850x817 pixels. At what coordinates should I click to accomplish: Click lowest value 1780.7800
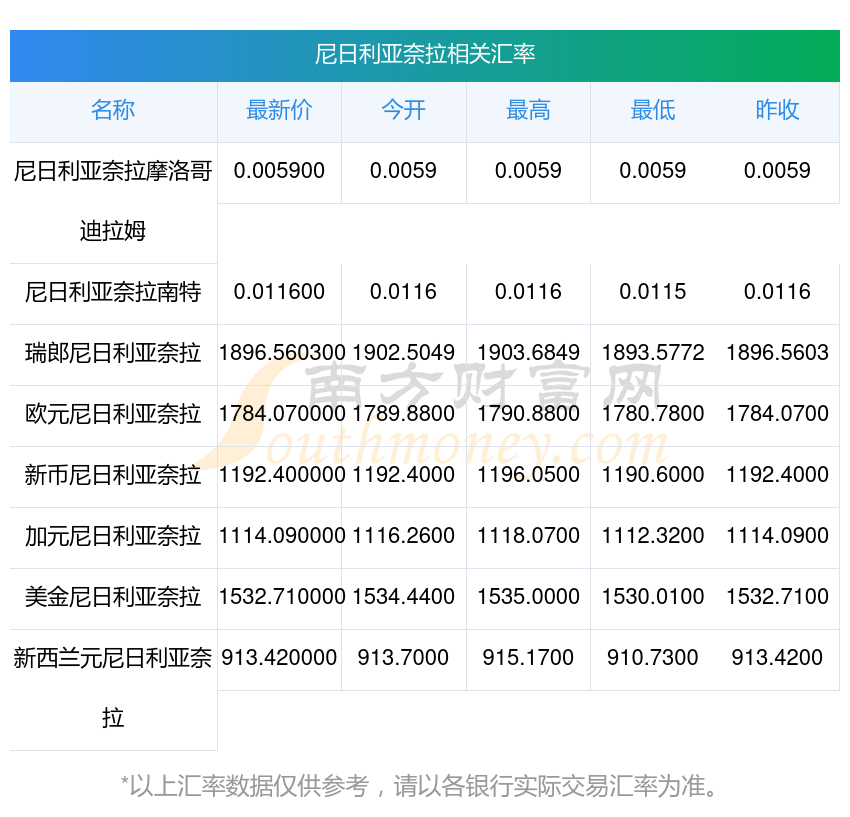tap(653, 414)
